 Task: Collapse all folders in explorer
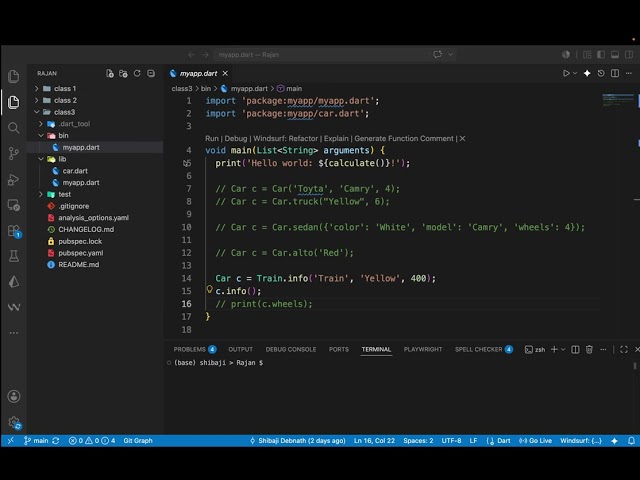(x=151, y=73)
